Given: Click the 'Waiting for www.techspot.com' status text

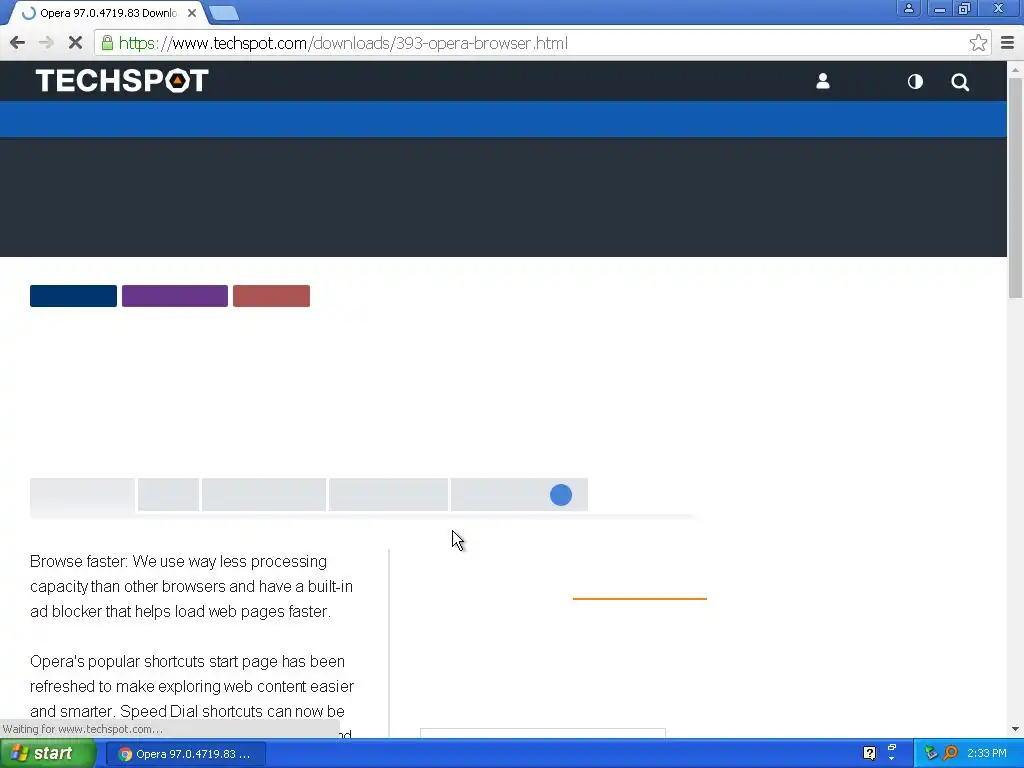Looking at the screenshot, I should (x=83, y=729).
